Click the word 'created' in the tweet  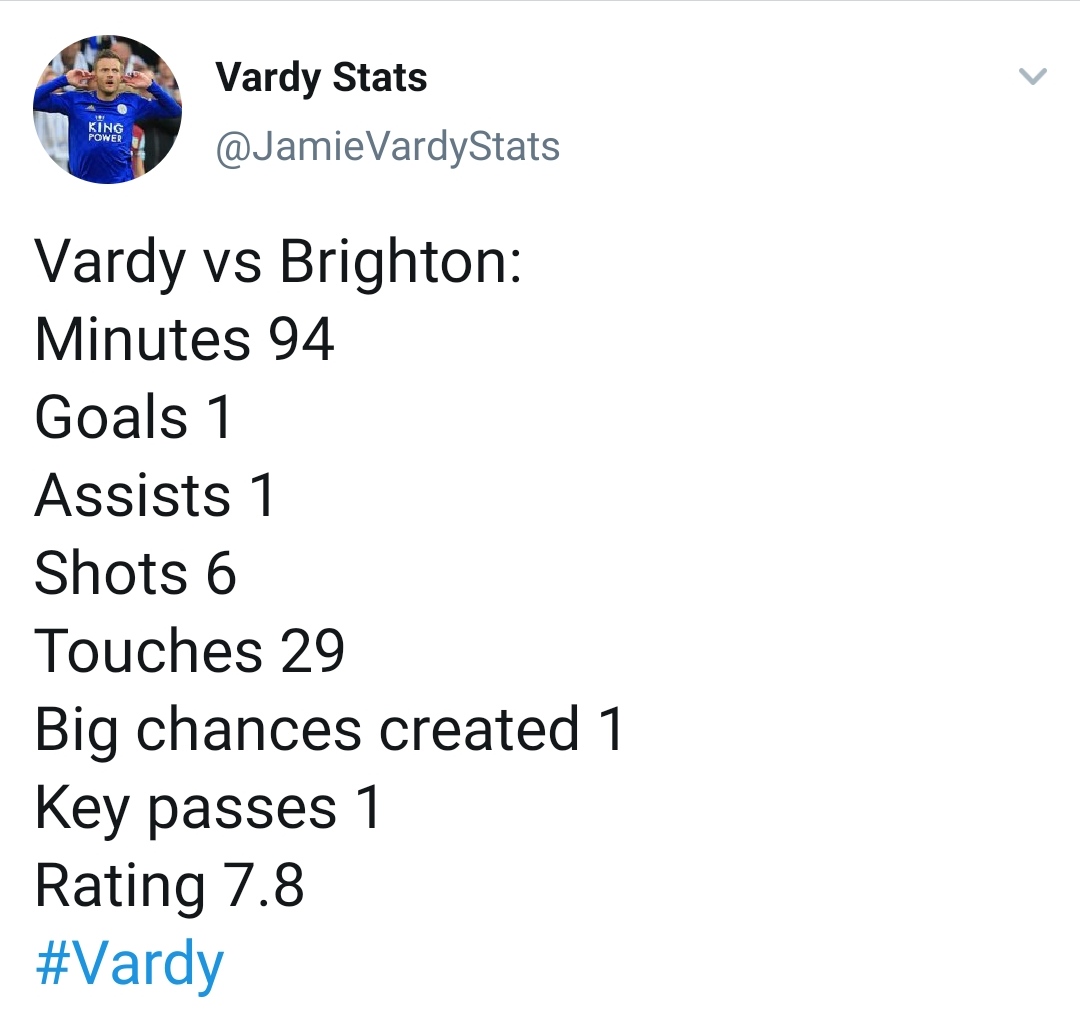coord(479,729)
